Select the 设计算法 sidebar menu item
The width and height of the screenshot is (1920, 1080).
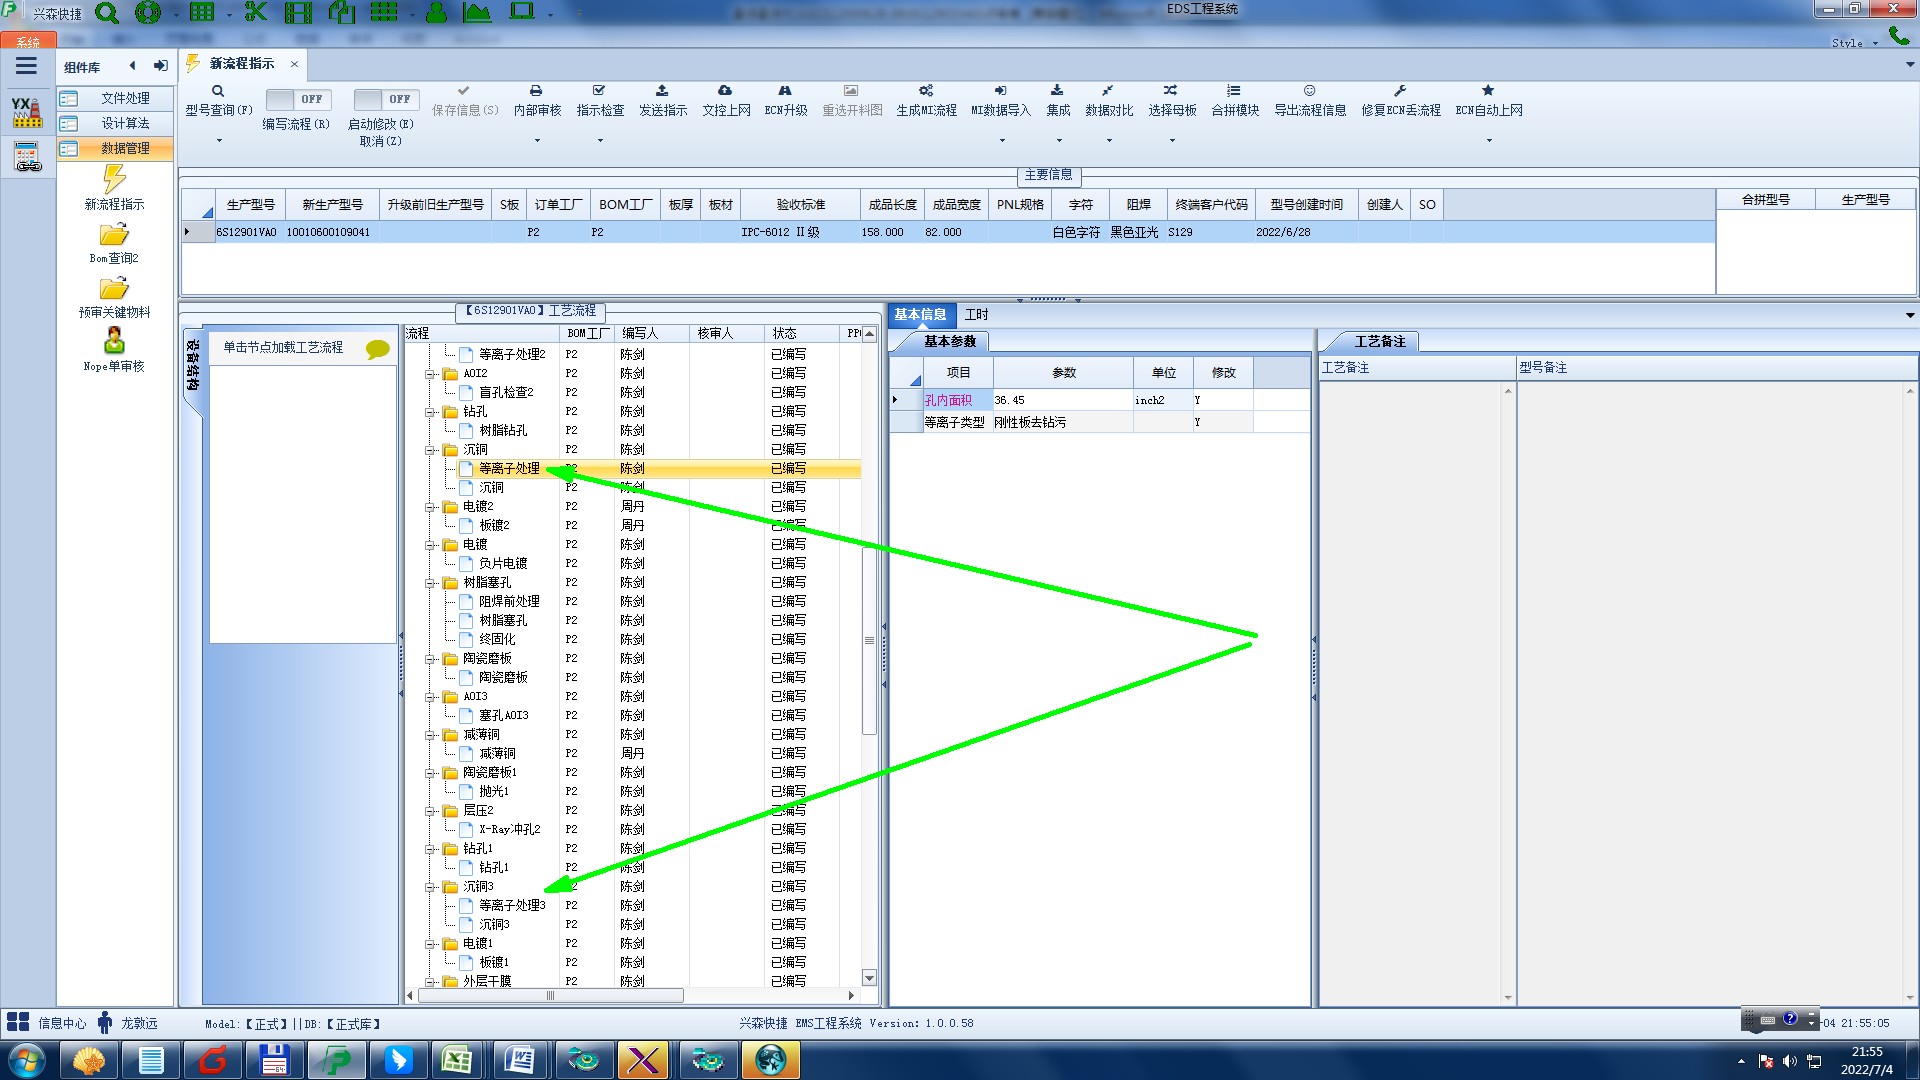[x=125, y=123]
